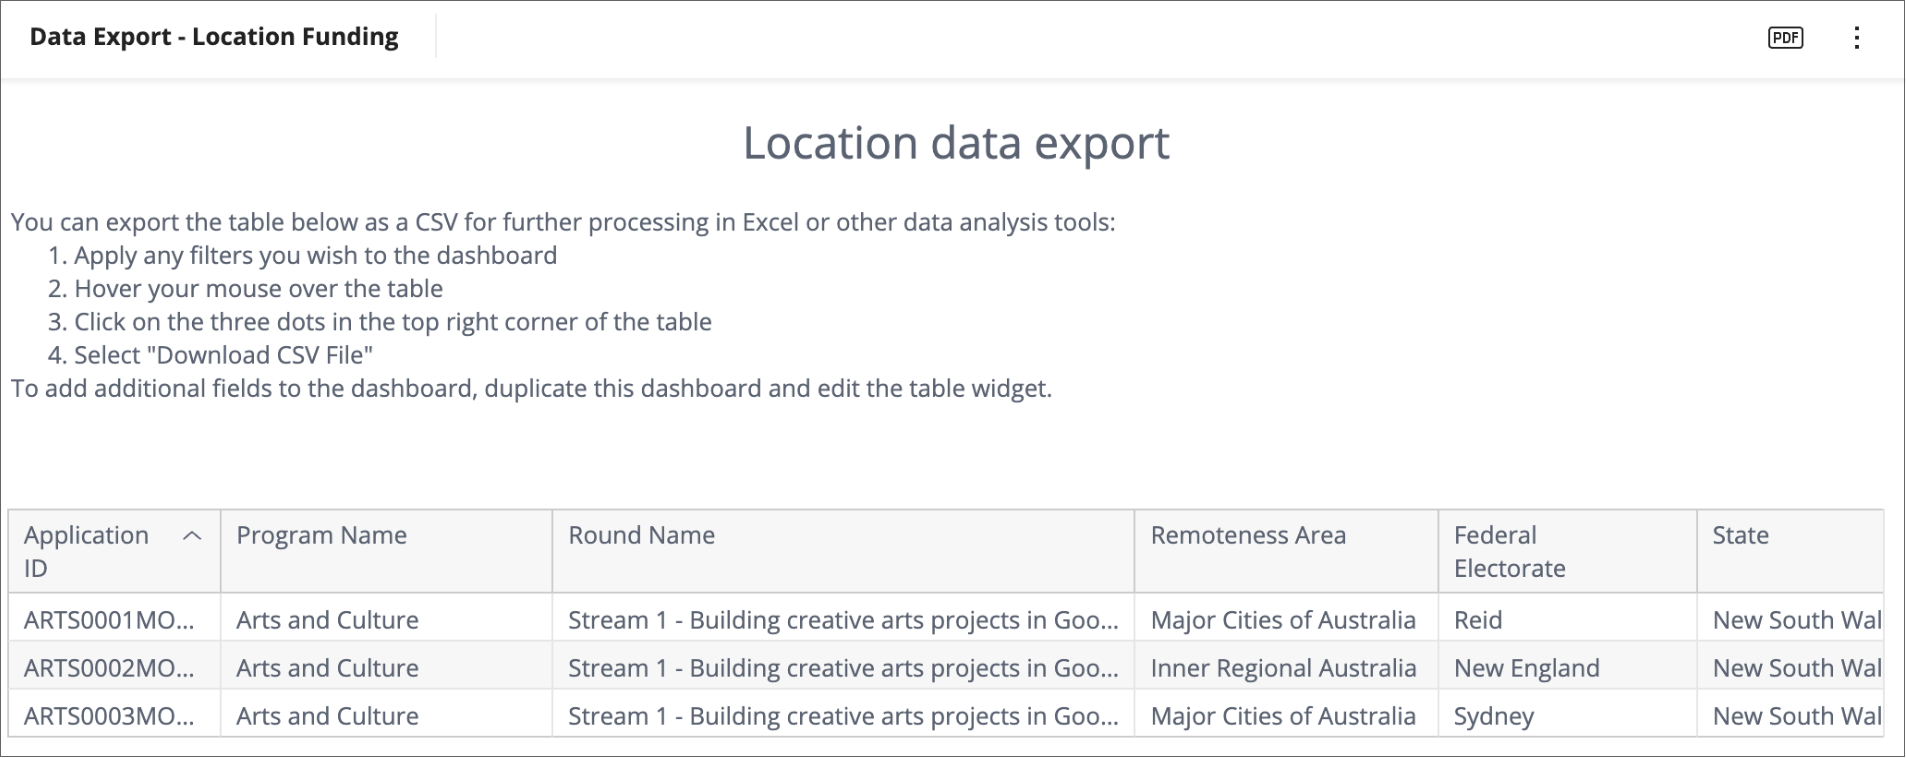Image resolution: width=1906 pixels, height=758 pixels.
Task: Select the Data Export - Location Funding title
Action: [214, 37]
